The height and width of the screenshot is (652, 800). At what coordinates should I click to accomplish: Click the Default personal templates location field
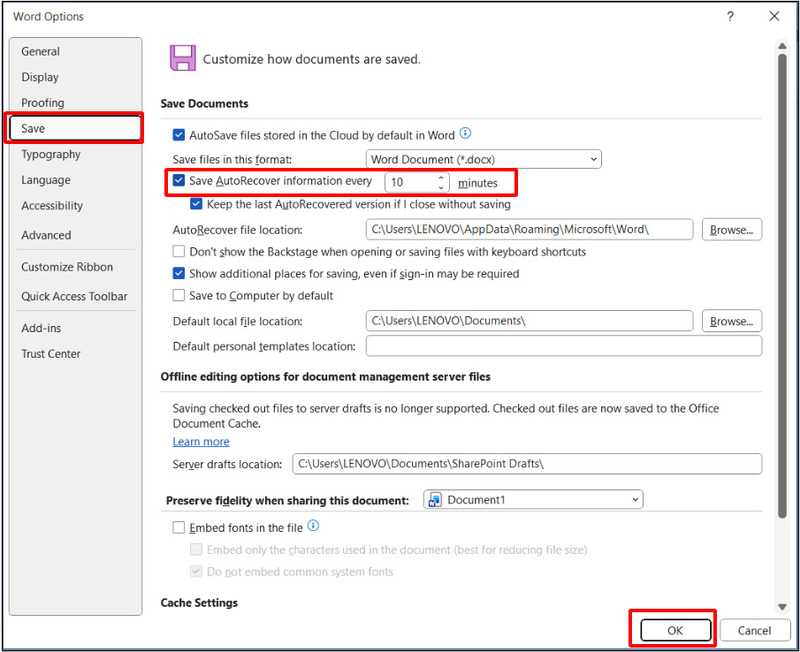[563, 346]
